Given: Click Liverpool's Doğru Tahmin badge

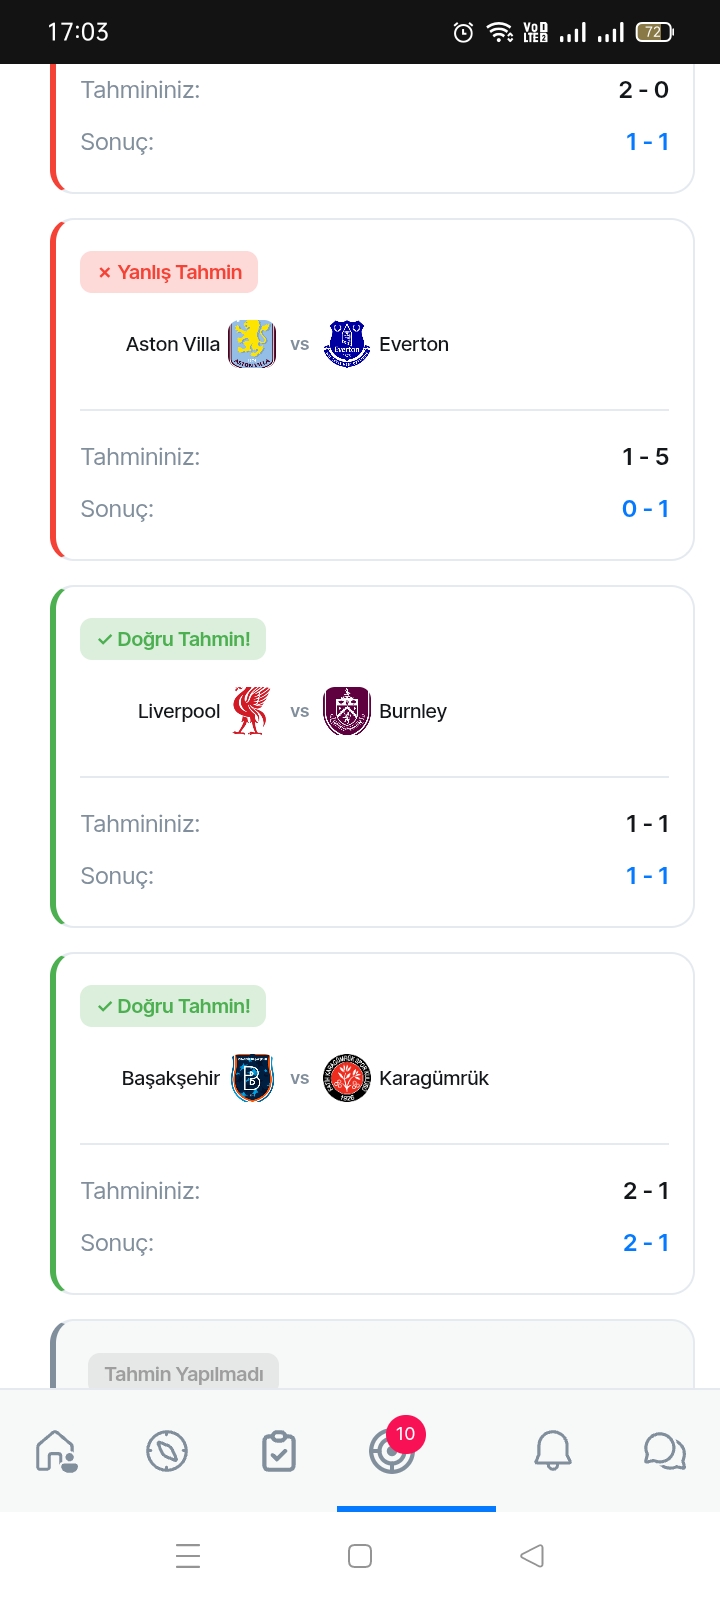Looking at the screenshot, I should (x=173, y=639).
